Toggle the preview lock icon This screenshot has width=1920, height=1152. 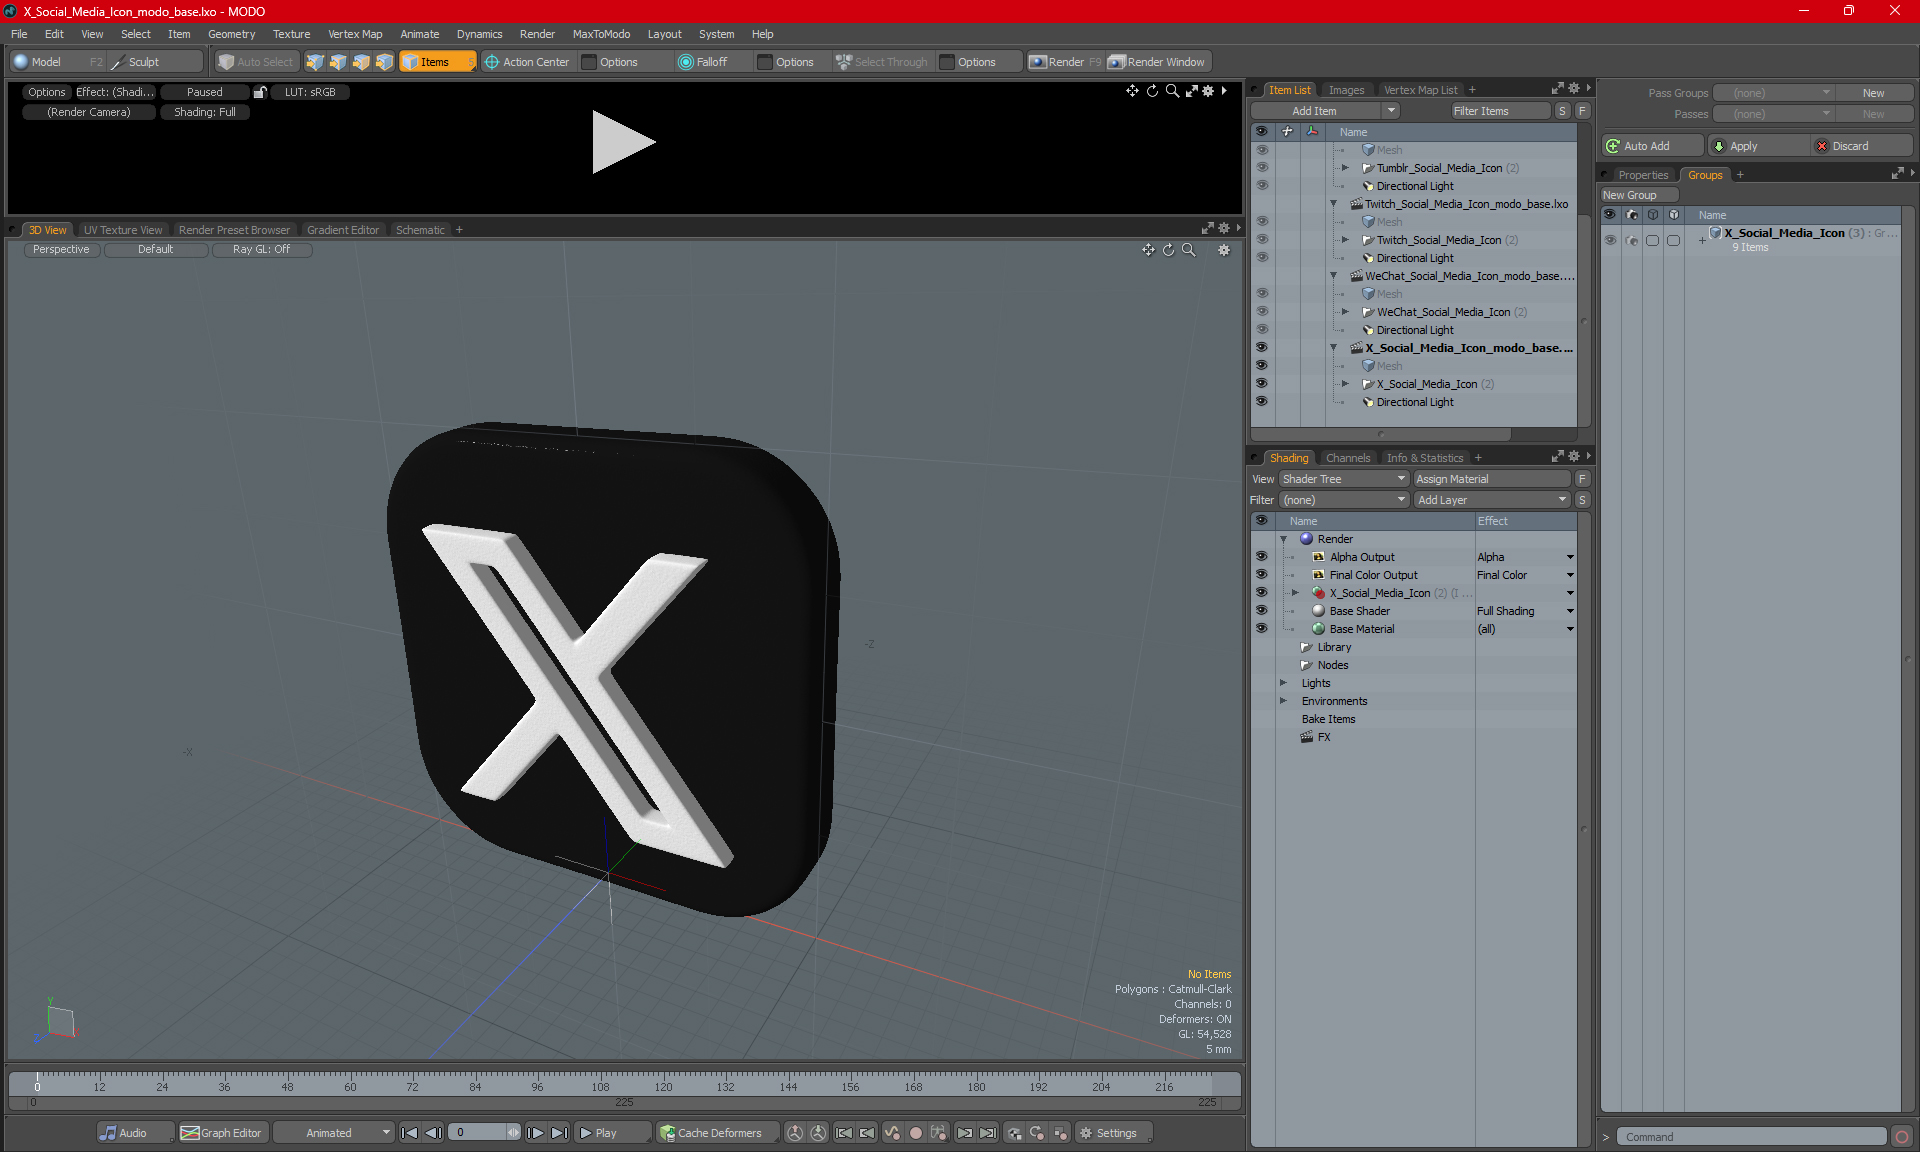click(260, 92)
